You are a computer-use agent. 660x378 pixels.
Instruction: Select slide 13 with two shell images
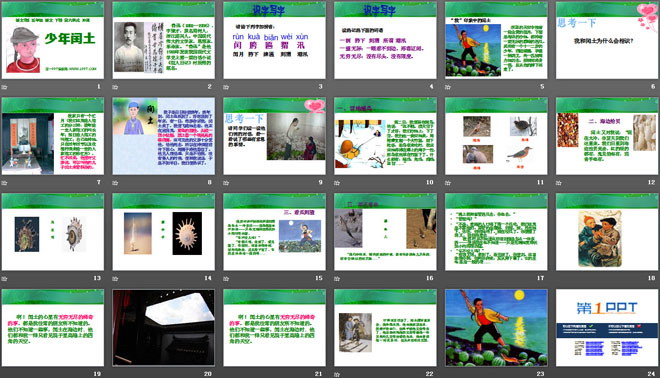point(53,232)
